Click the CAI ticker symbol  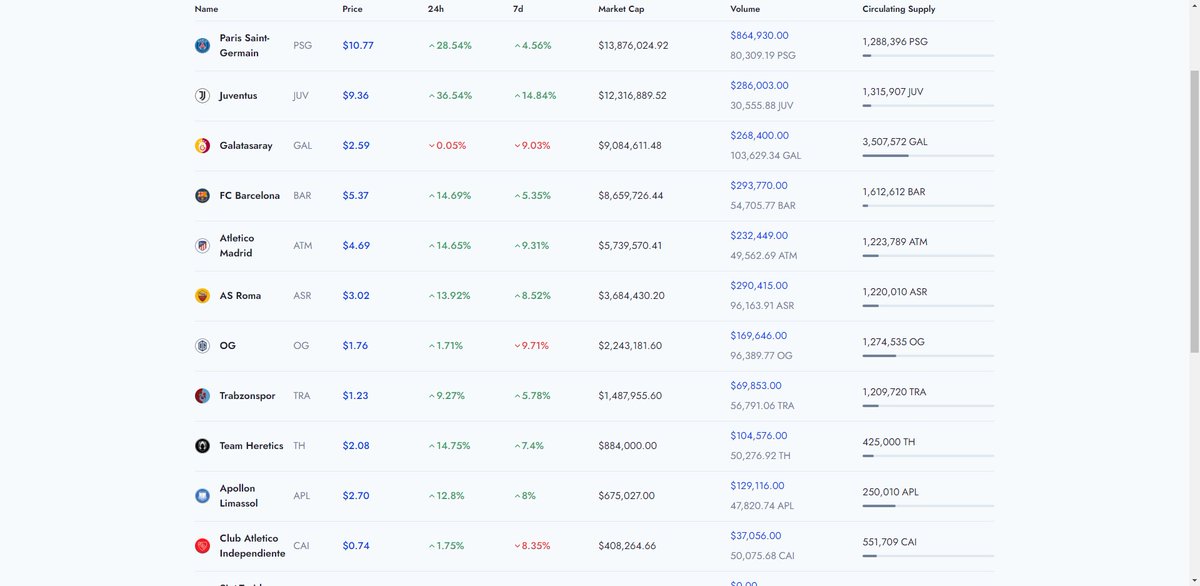301,546
